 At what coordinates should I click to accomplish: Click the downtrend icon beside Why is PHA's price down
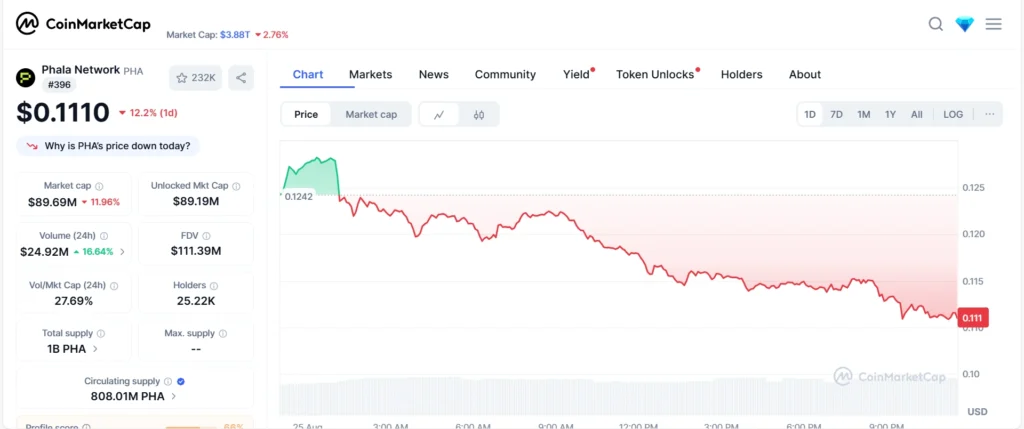32,146
